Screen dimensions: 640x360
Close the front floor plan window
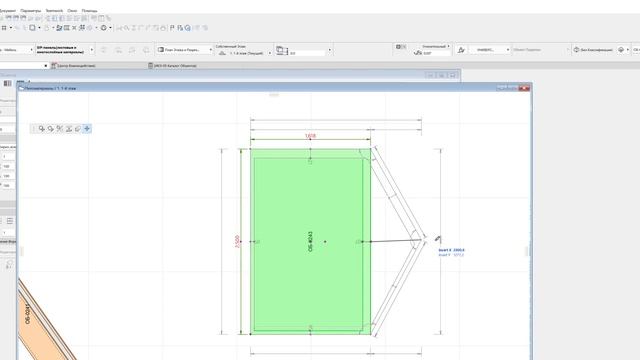[524, 88]
